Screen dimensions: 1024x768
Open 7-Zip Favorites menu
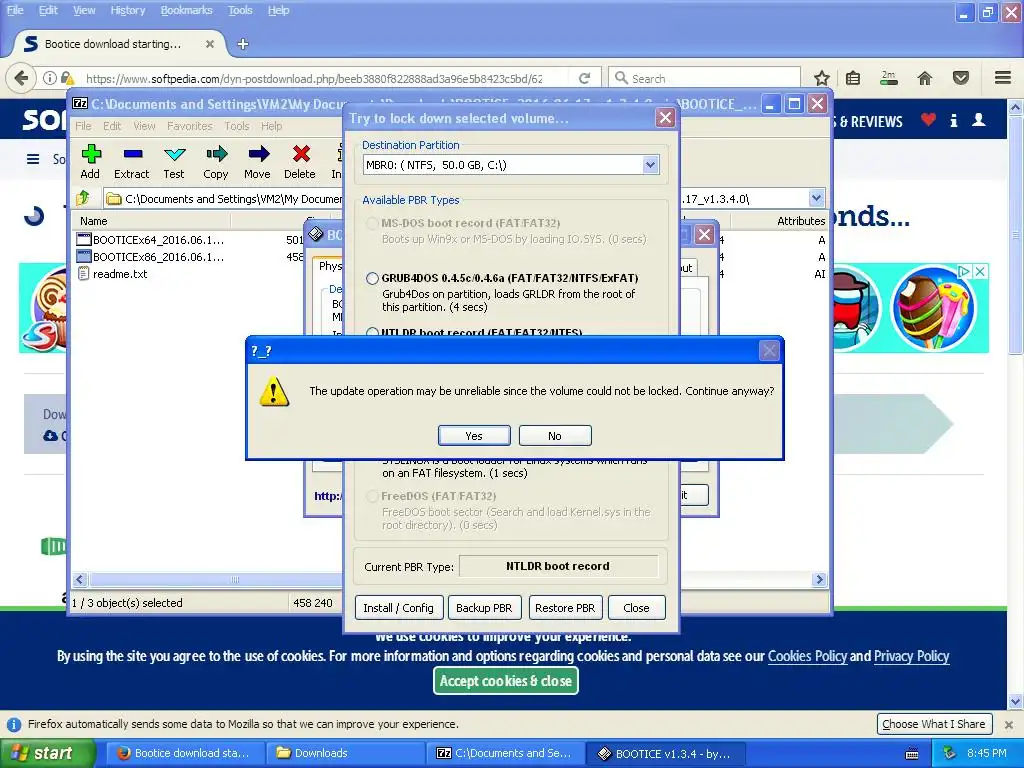coord(189,126)
